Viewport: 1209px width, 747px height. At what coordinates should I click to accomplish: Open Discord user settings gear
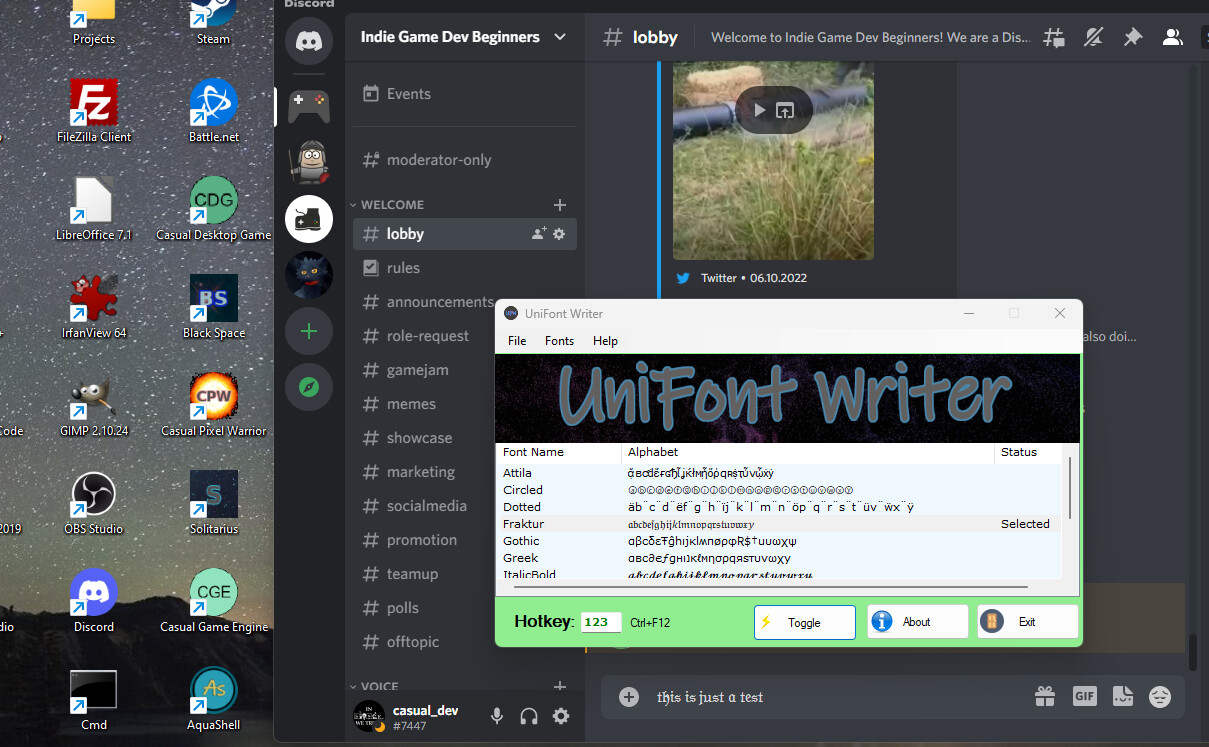pos(561,716)
